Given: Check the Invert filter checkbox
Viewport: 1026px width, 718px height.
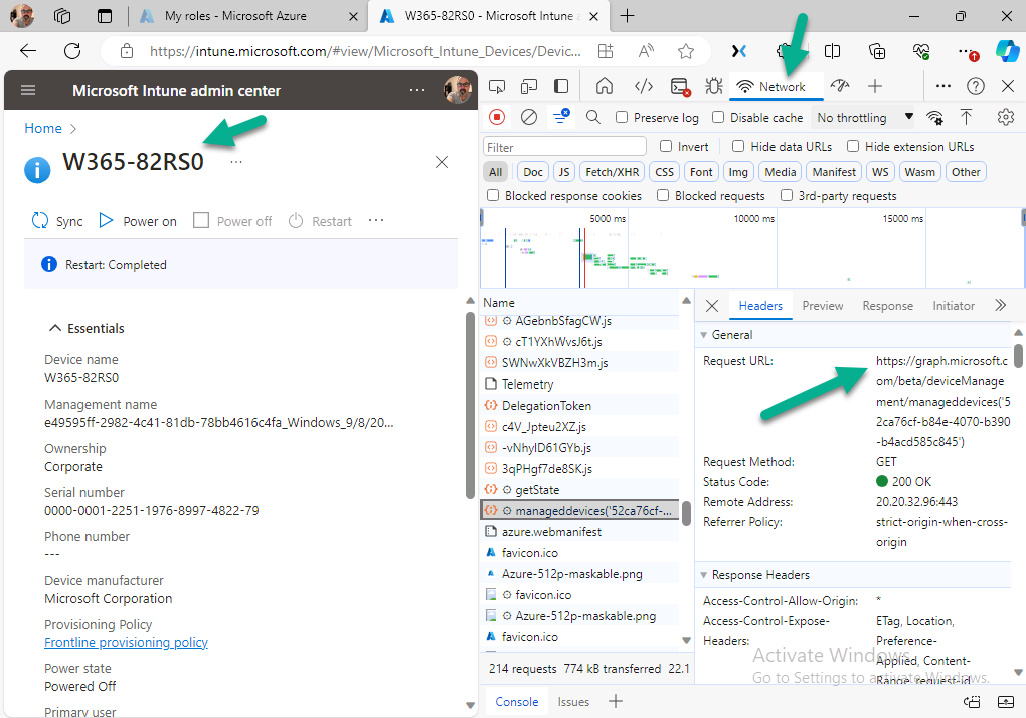Looking at the screenshot, I should pos(666,146).
